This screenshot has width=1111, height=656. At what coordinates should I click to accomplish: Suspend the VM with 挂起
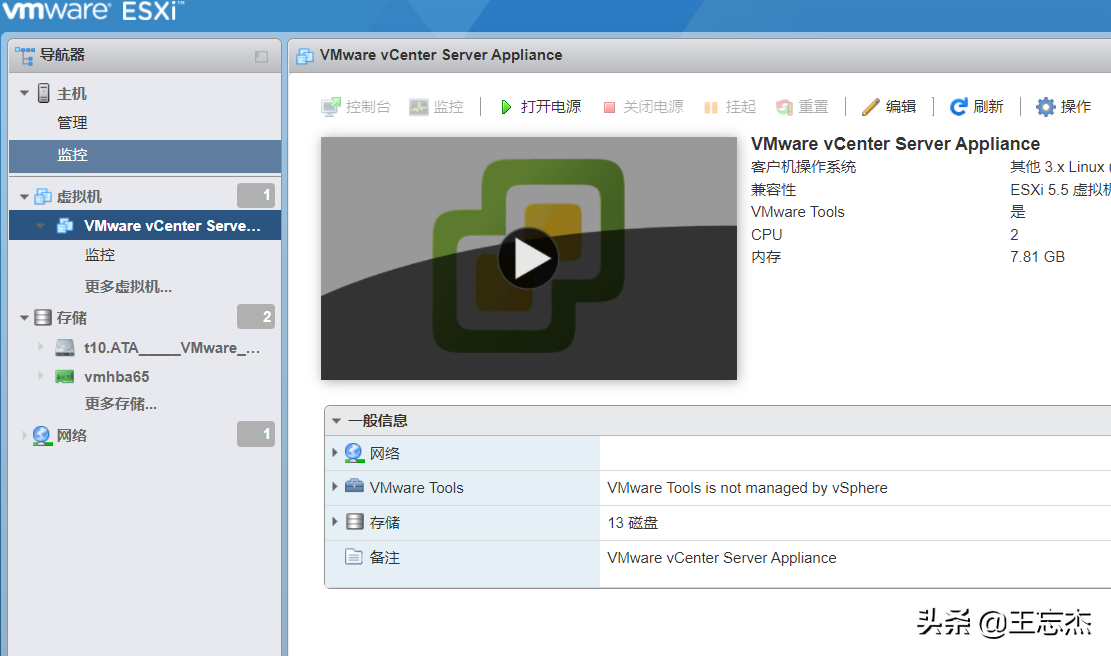(x=731, y=107)
